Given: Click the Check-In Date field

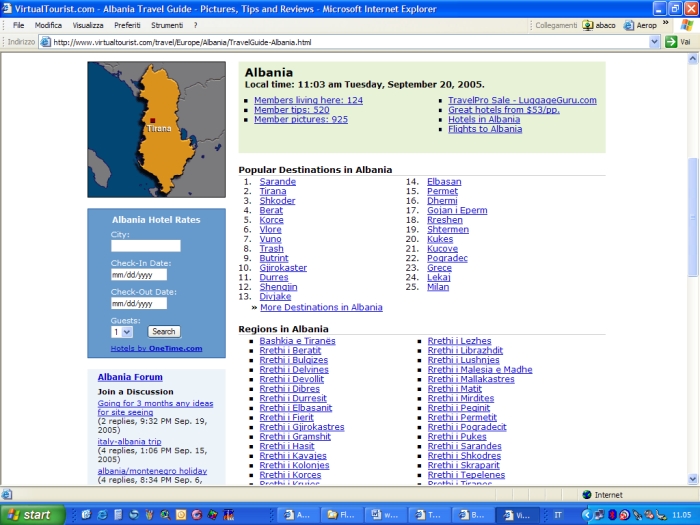Looking at the screenshot, I should click(x=139, y=275).
